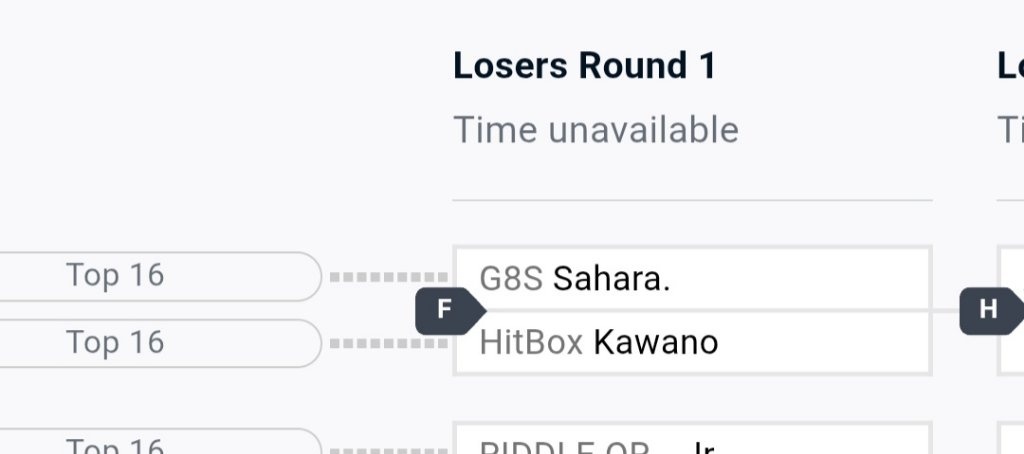Select player Sahara. in match F
The height and width of the screenshot is (454, 1024).
point(611,279)
